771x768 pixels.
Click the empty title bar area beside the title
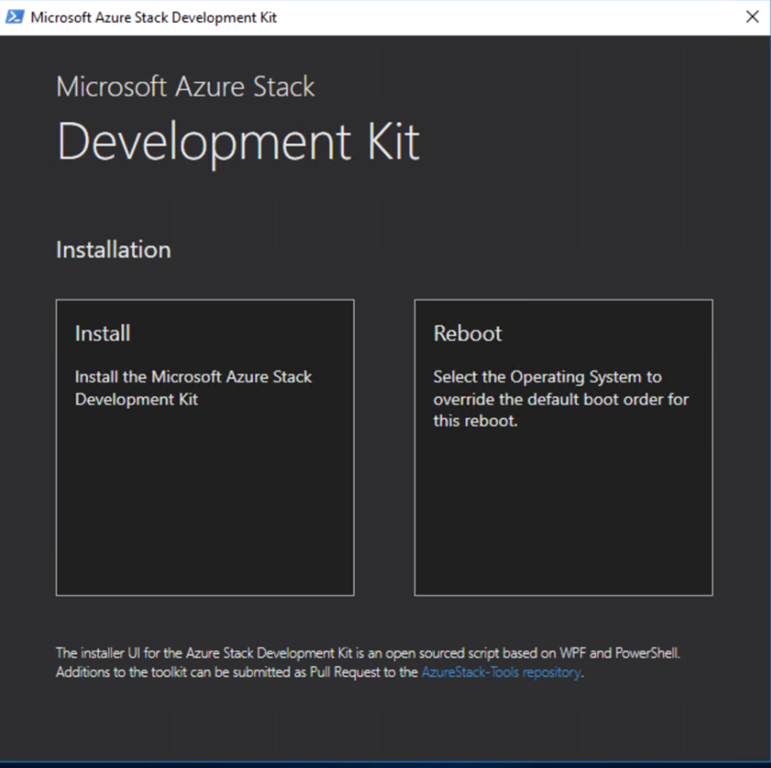[500, 18]
